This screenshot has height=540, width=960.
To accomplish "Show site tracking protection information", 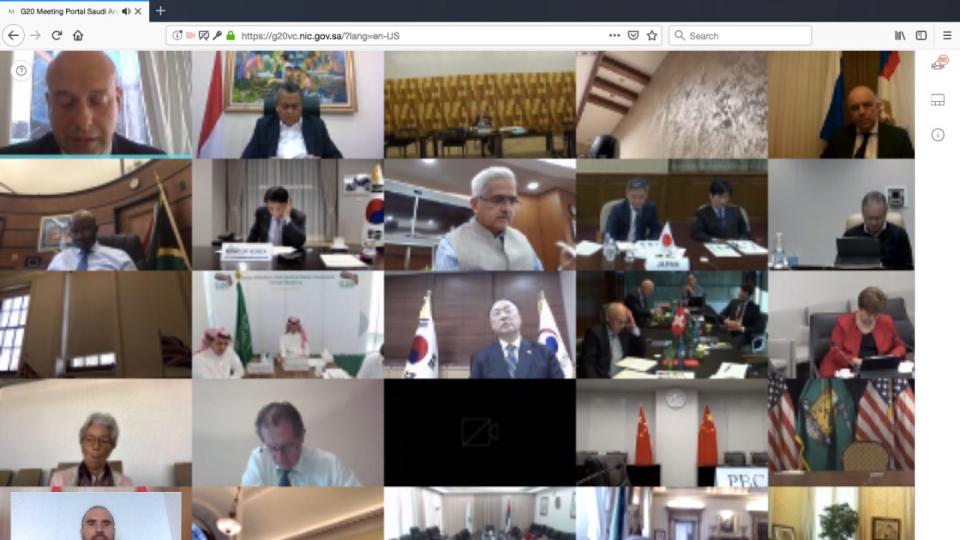I will pyautogui.click(x=177, y=36).
